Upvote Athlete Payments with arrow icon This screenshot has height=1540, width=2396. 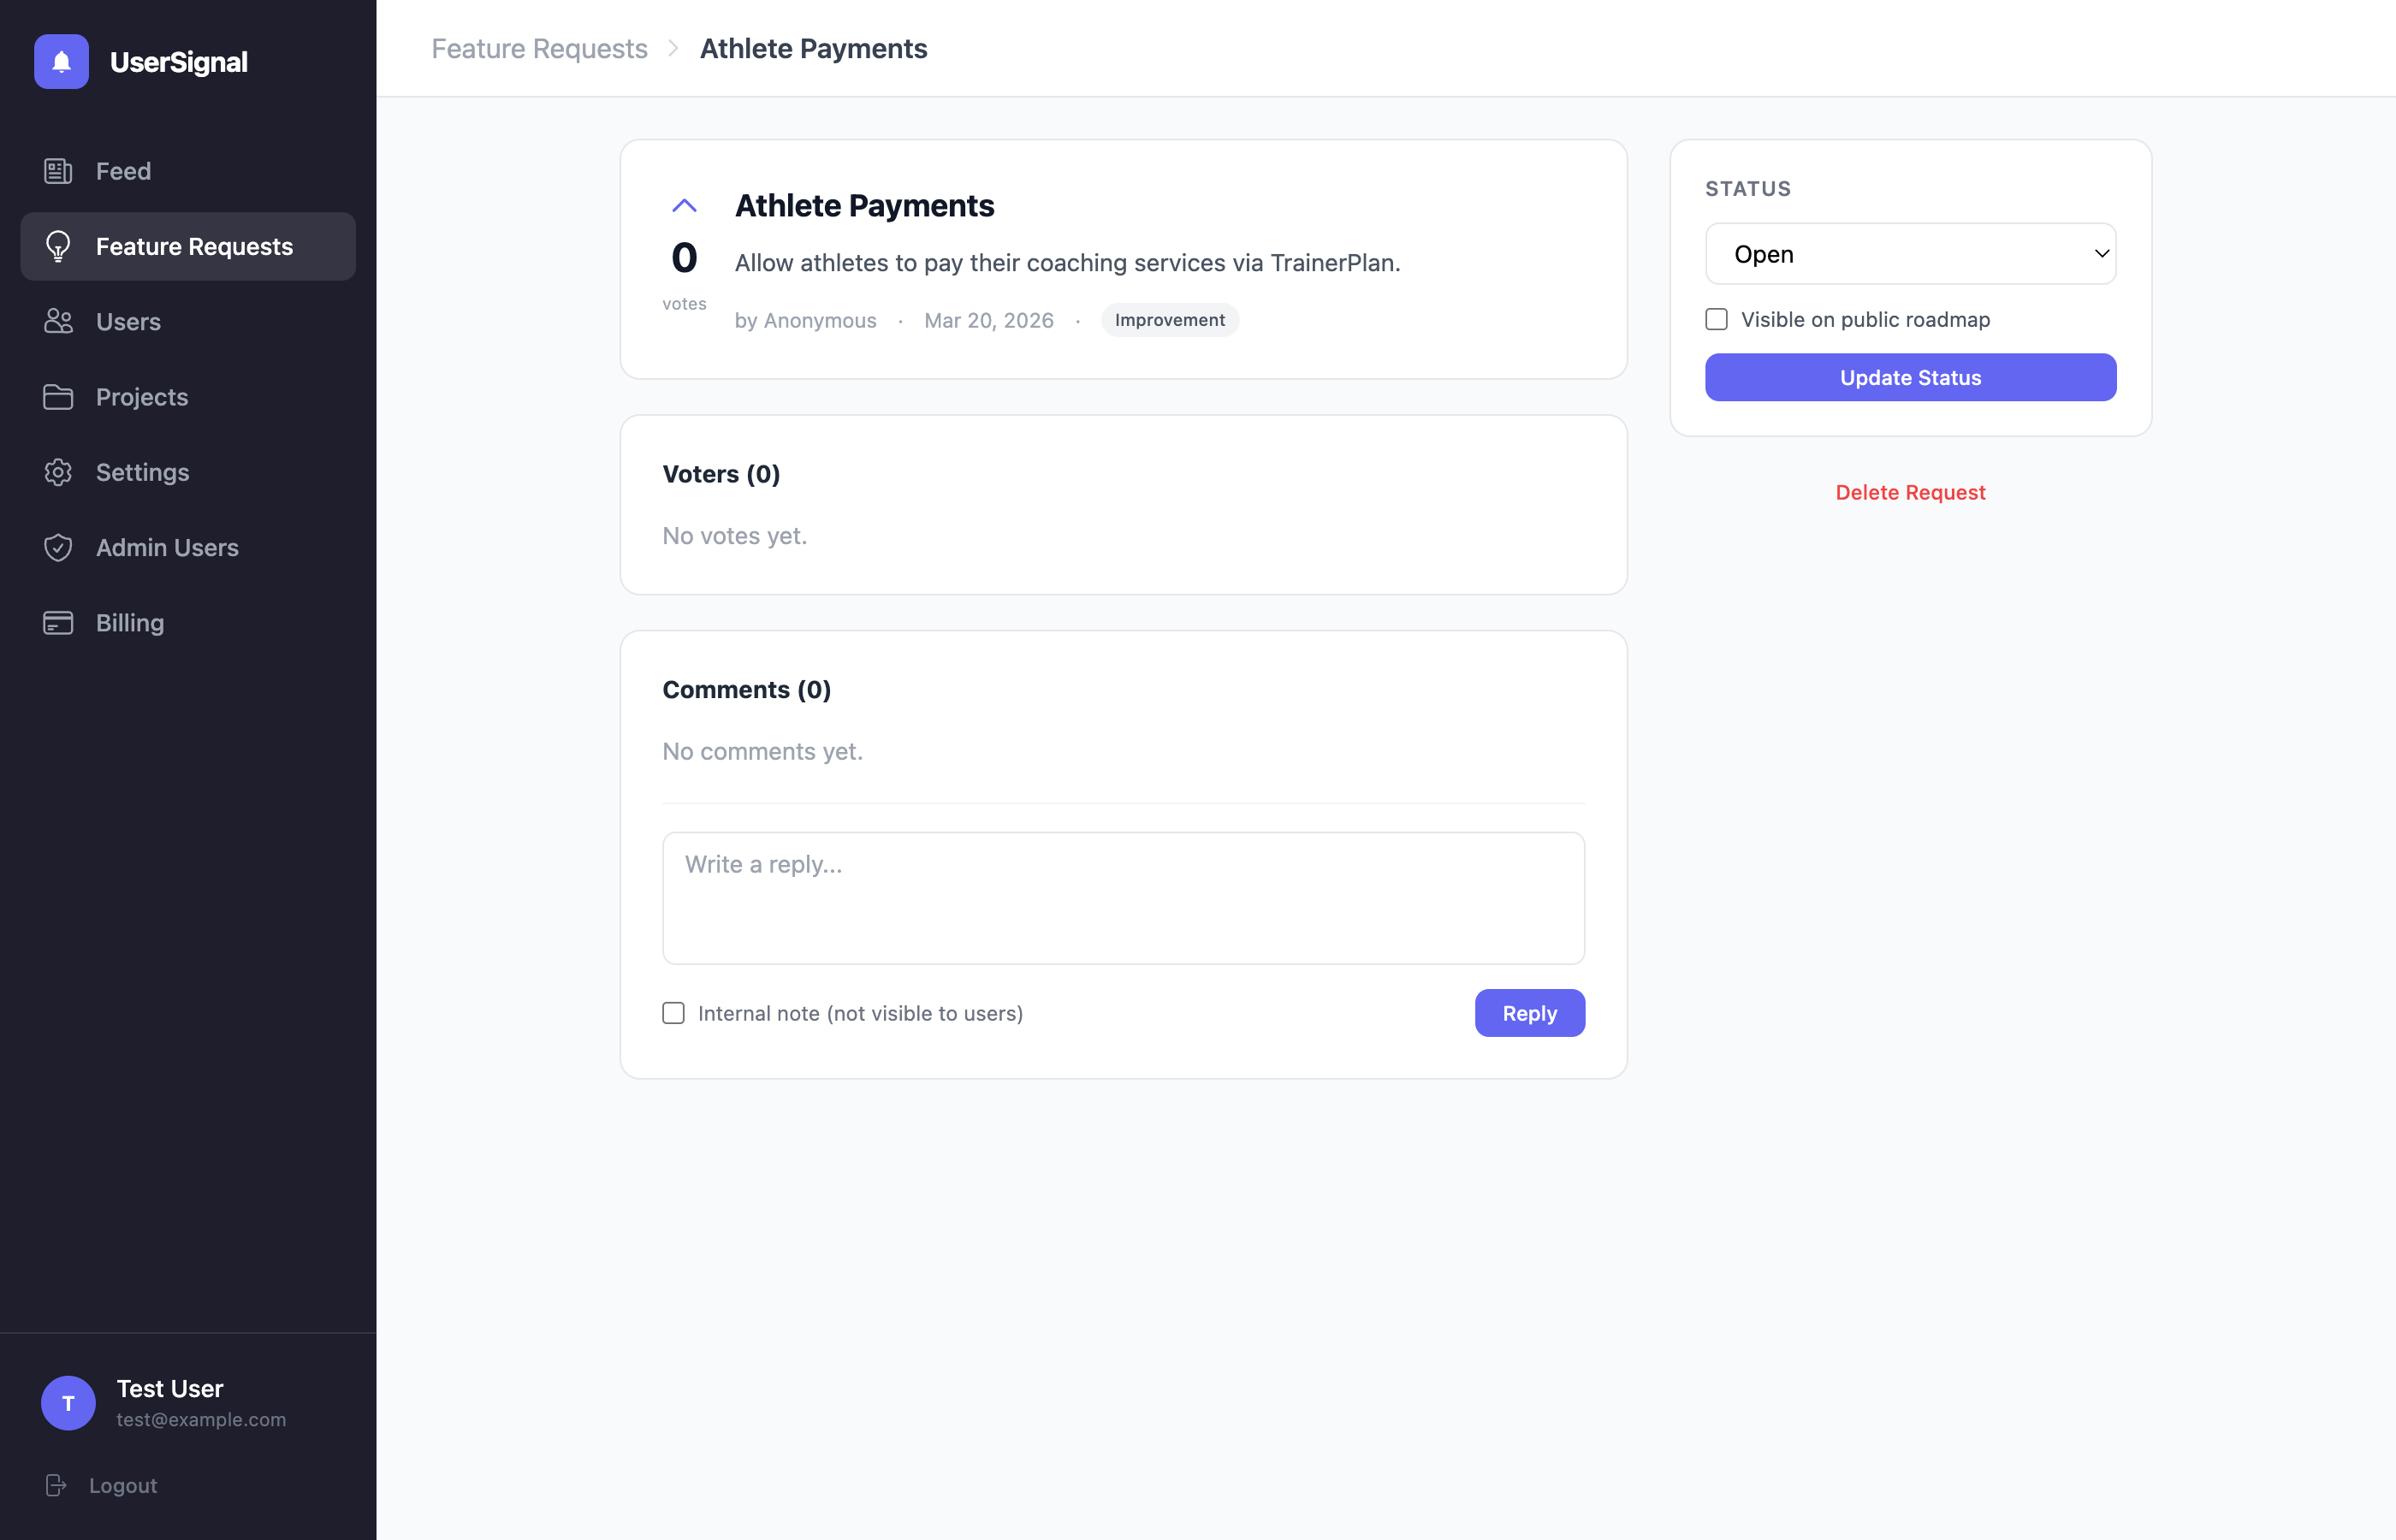click(x=684, y=206)
